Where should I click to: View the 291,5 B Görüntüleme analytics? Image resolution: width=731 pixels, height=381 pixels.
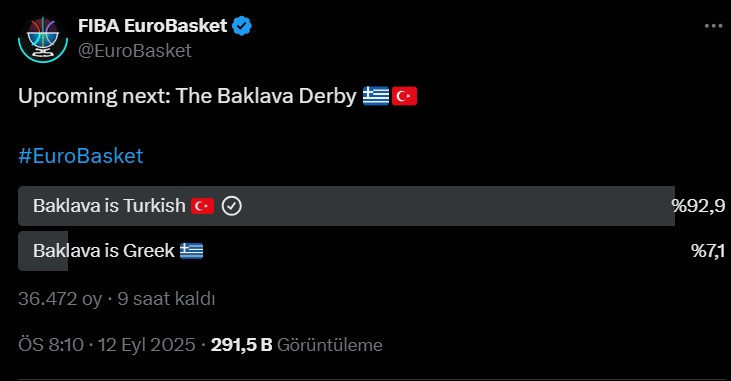[x=297, y=345]
